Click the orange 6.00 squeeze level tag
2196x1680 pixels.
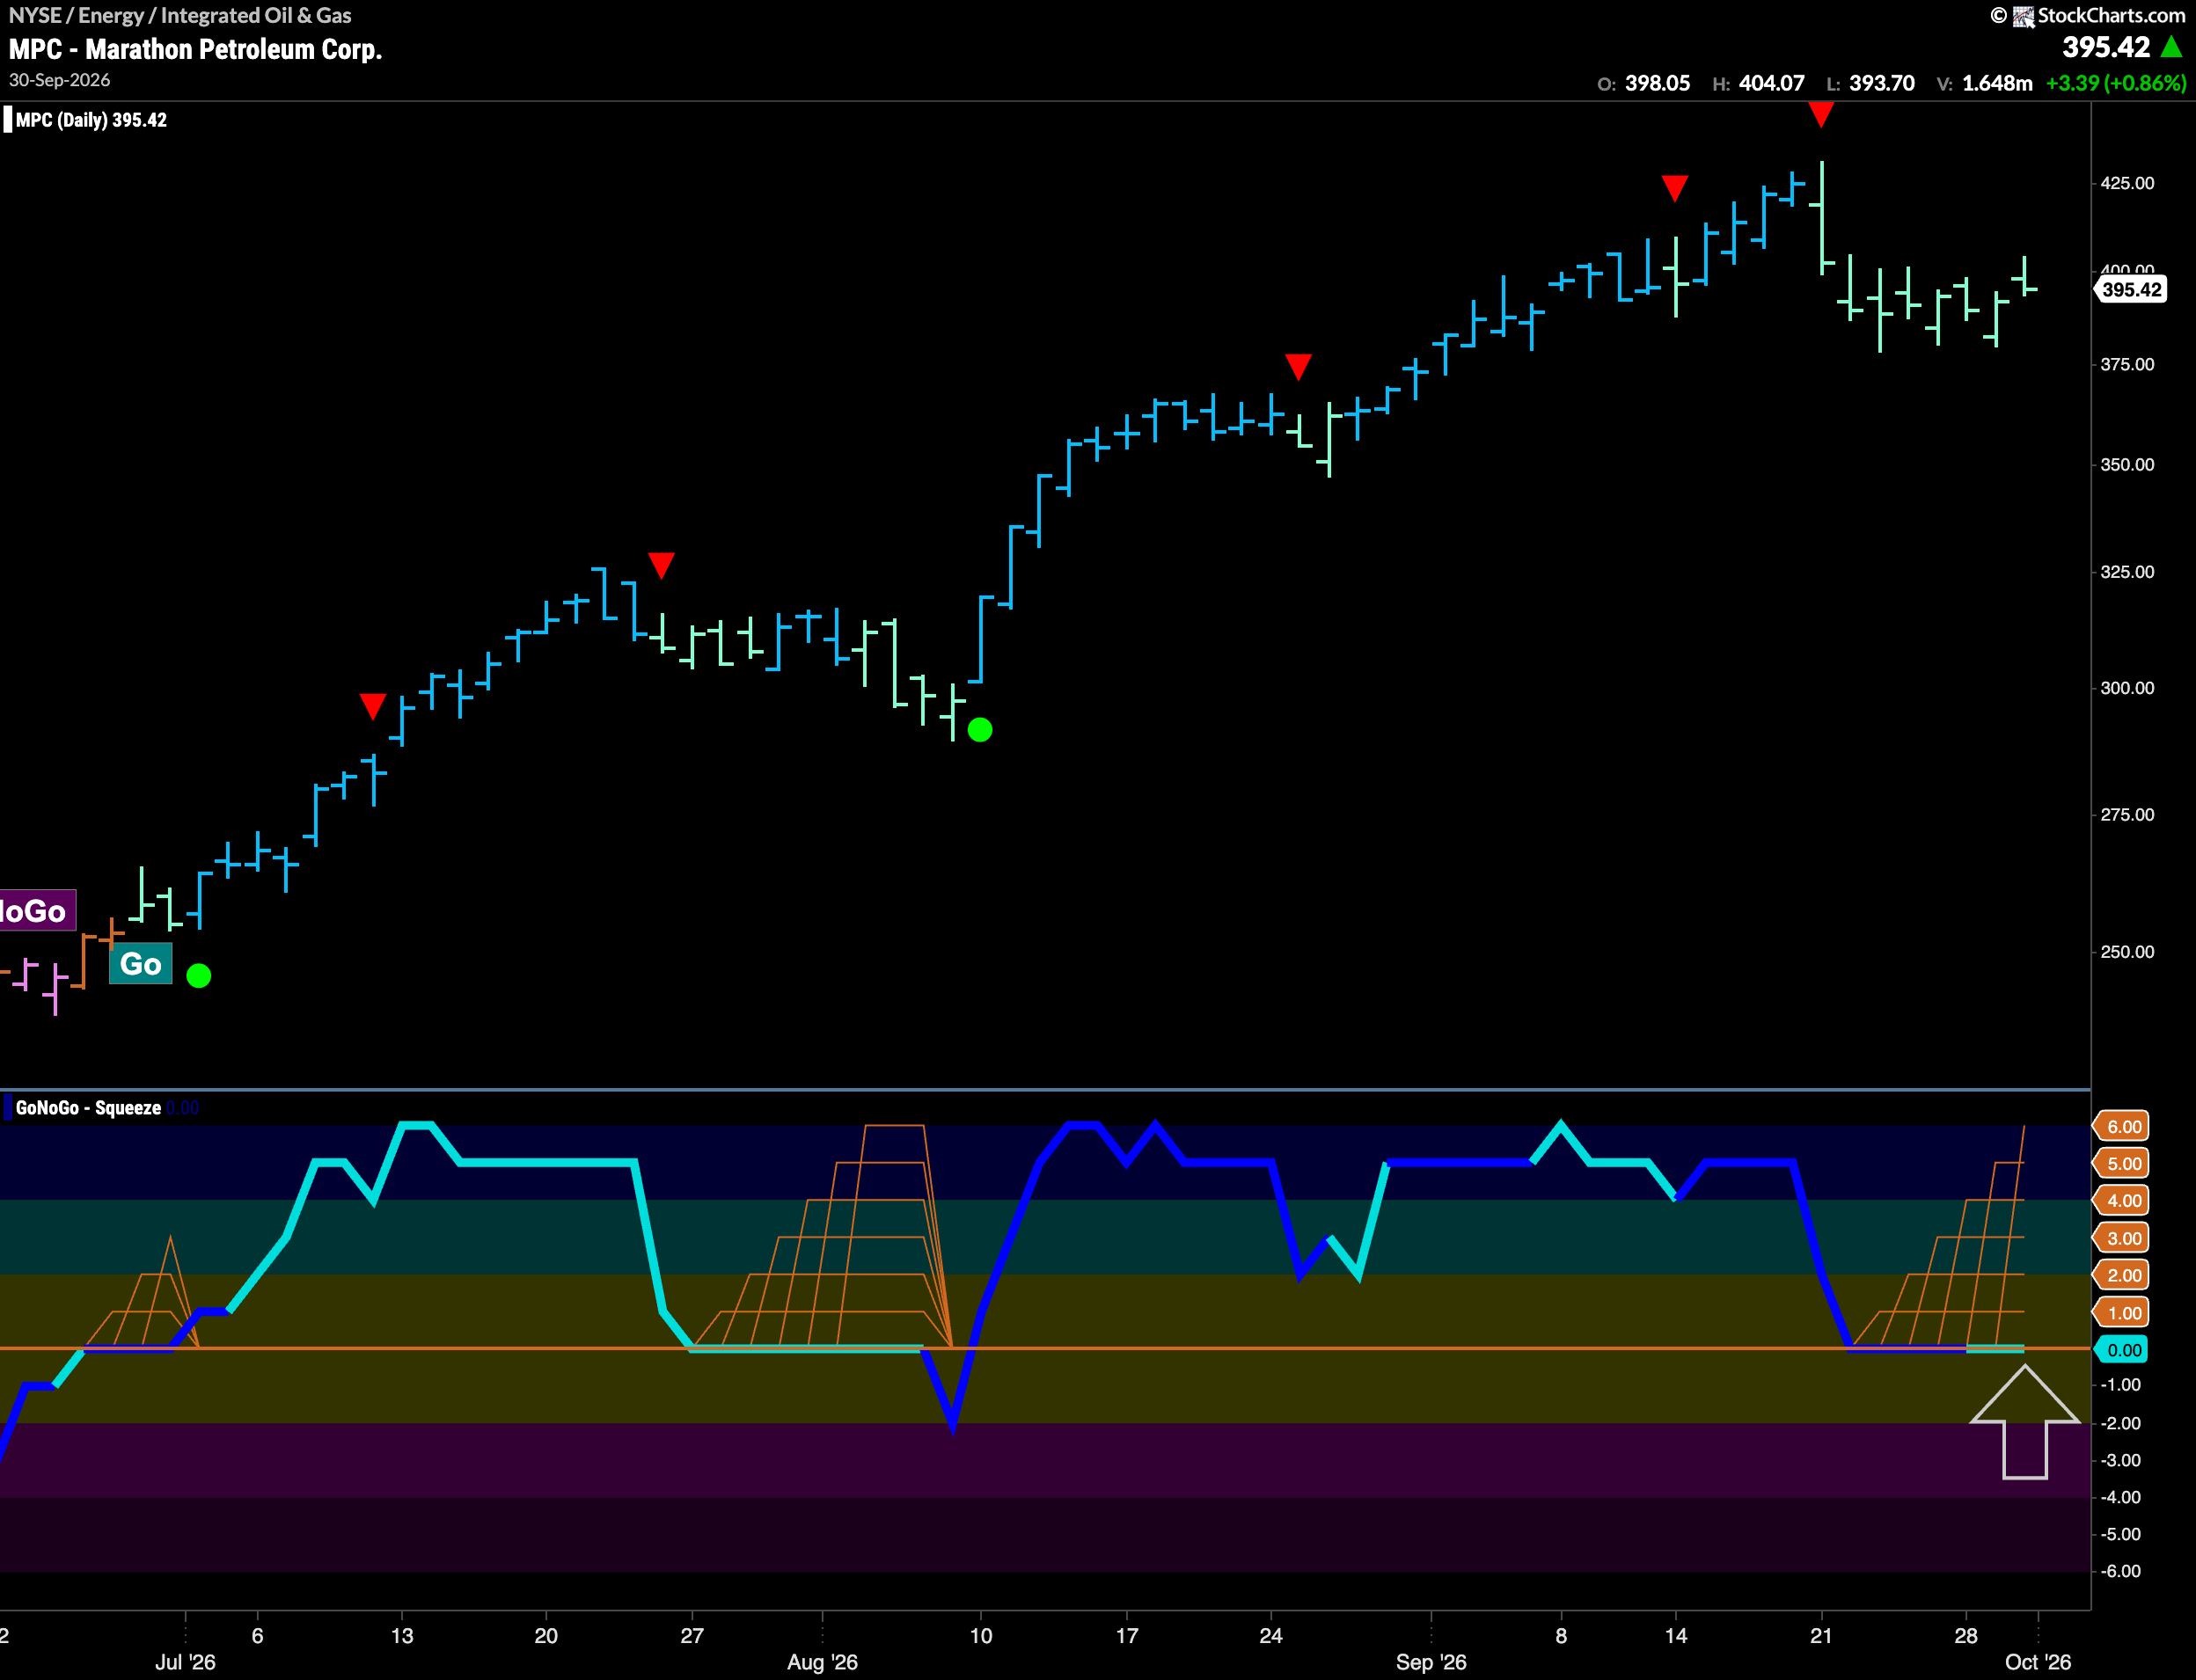(x=2122, y=1127)
